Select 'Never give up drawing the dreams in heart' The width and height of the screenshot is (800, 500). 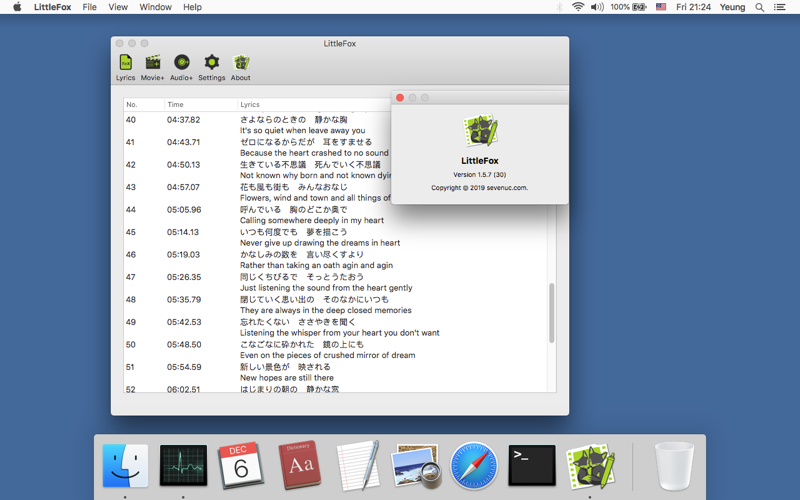pos(320,243)
